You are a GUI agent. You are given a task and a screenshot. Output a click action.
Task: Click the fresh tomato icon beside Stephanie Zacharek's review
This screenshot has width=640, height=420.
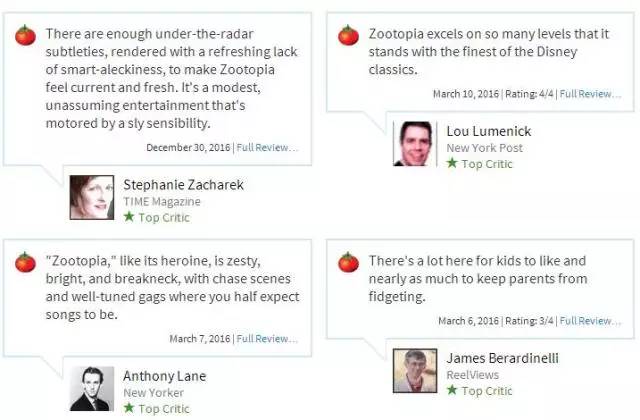pyautogui.click(x=25, y=36)
